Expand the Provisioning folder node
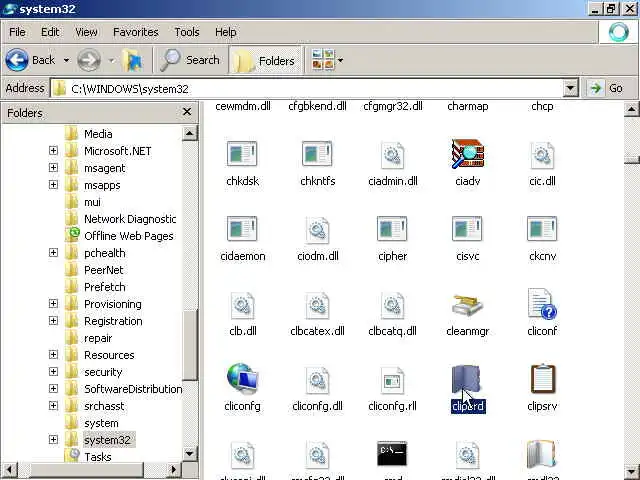The height and width of the screenshot is (480, 640). 53,304
